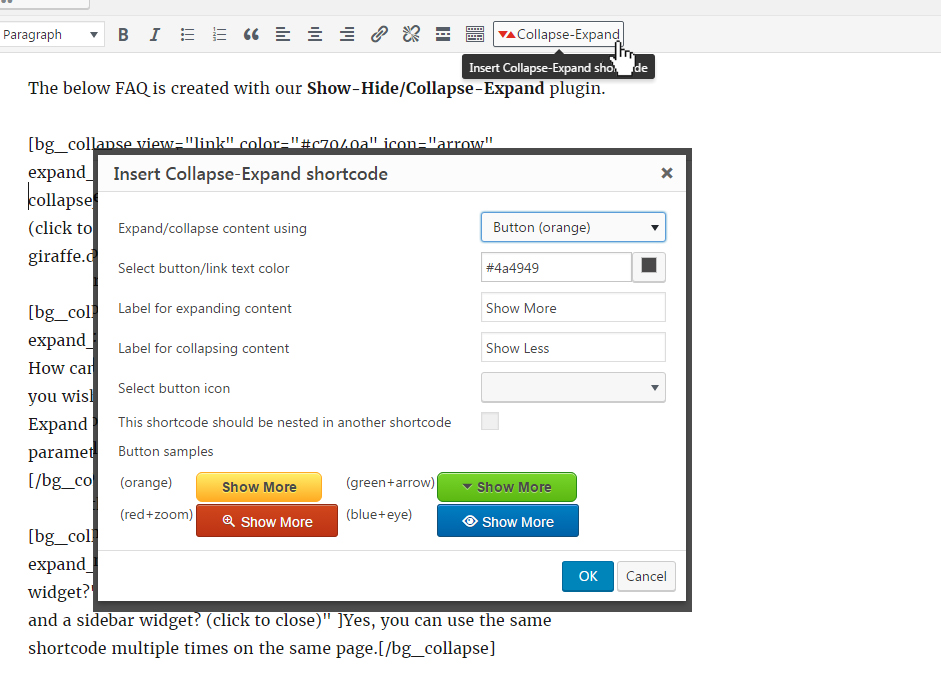941x692 pixels.
Task: Apply blockquote formatting
Action: [251, 33]
